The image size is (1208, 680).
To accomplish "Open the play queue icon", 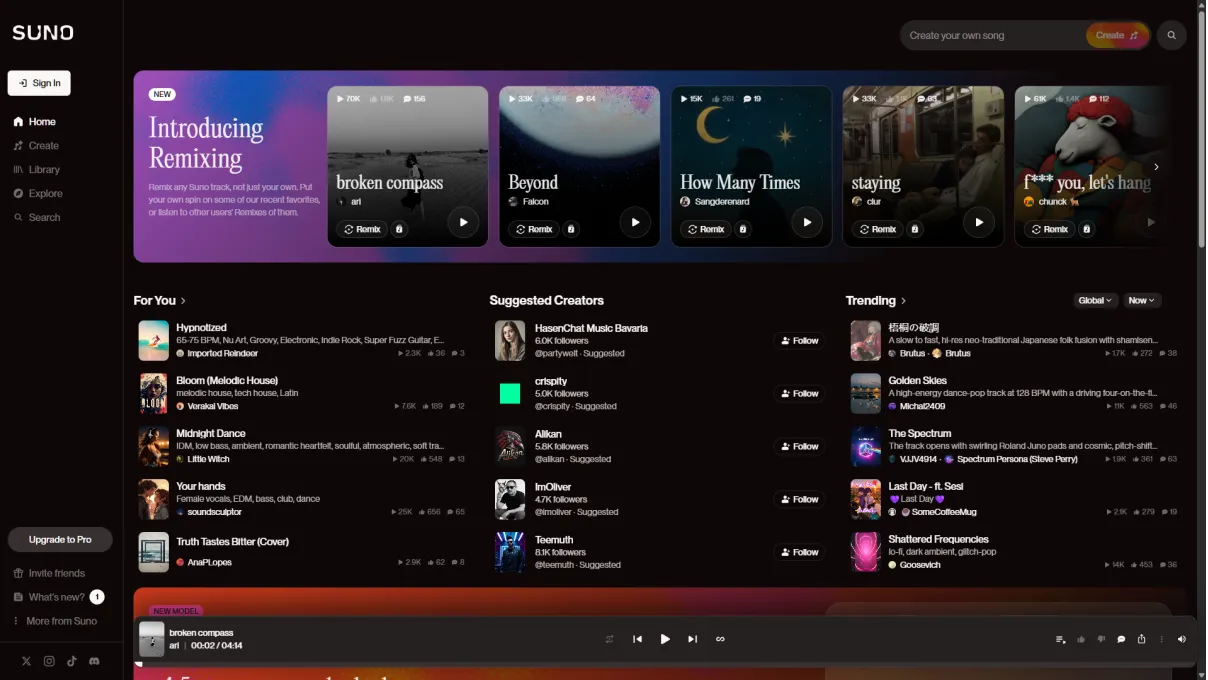I will [1060, 639].
